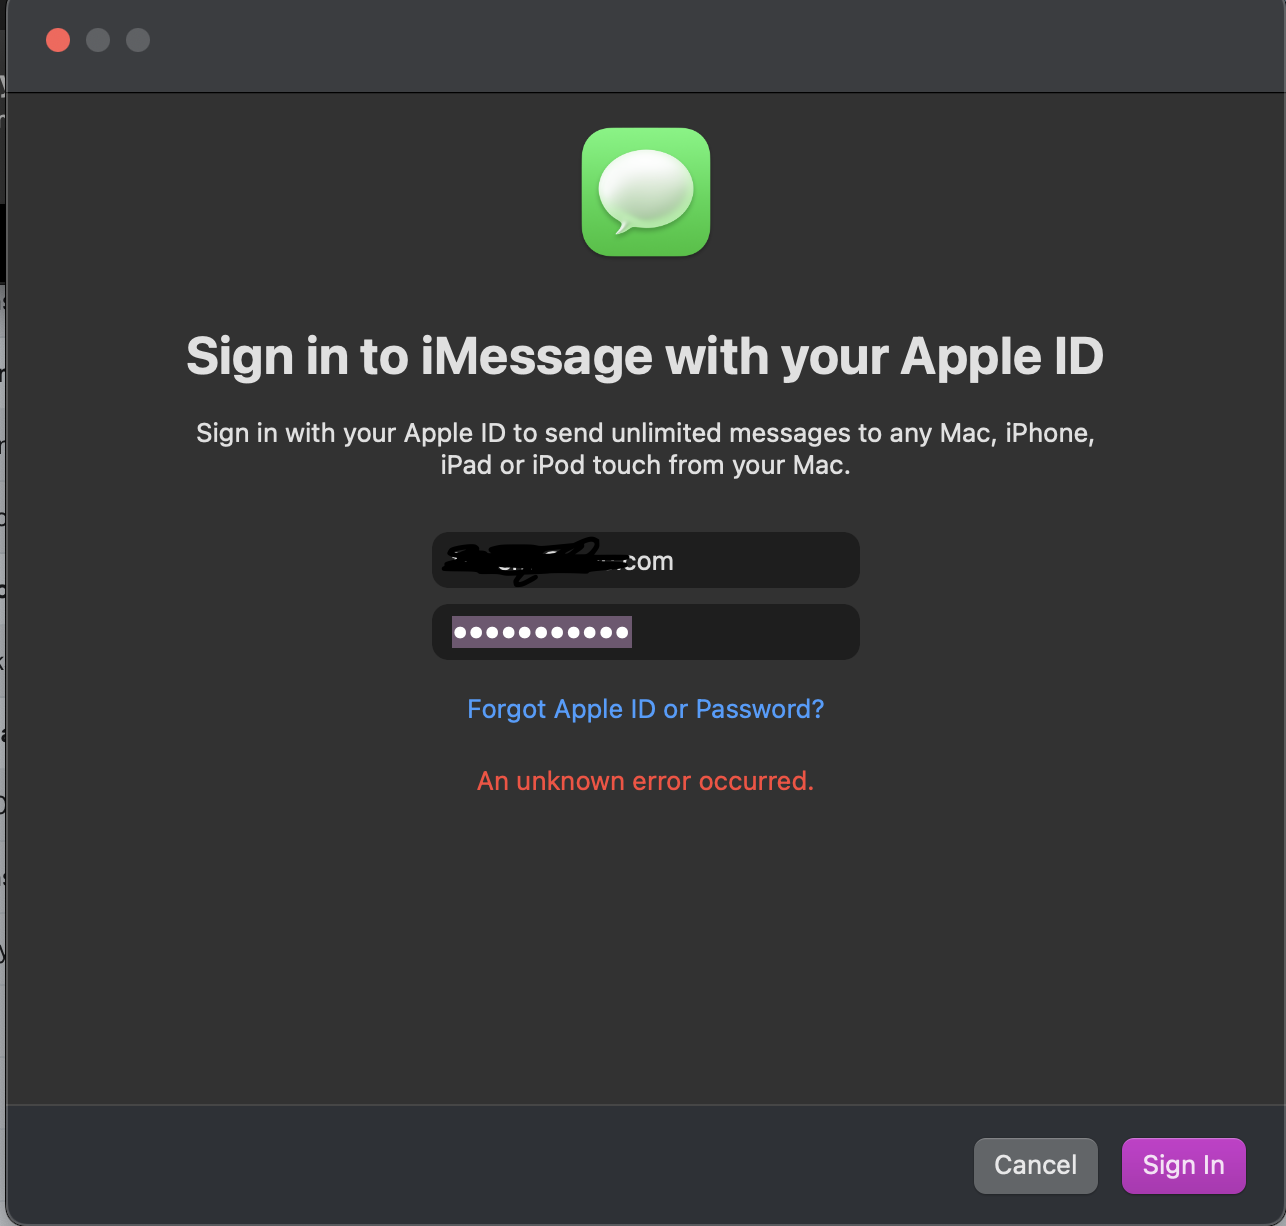1286x1226 pixels.
Task: Click the scribbled-out part of email
Action: [530, 561]
